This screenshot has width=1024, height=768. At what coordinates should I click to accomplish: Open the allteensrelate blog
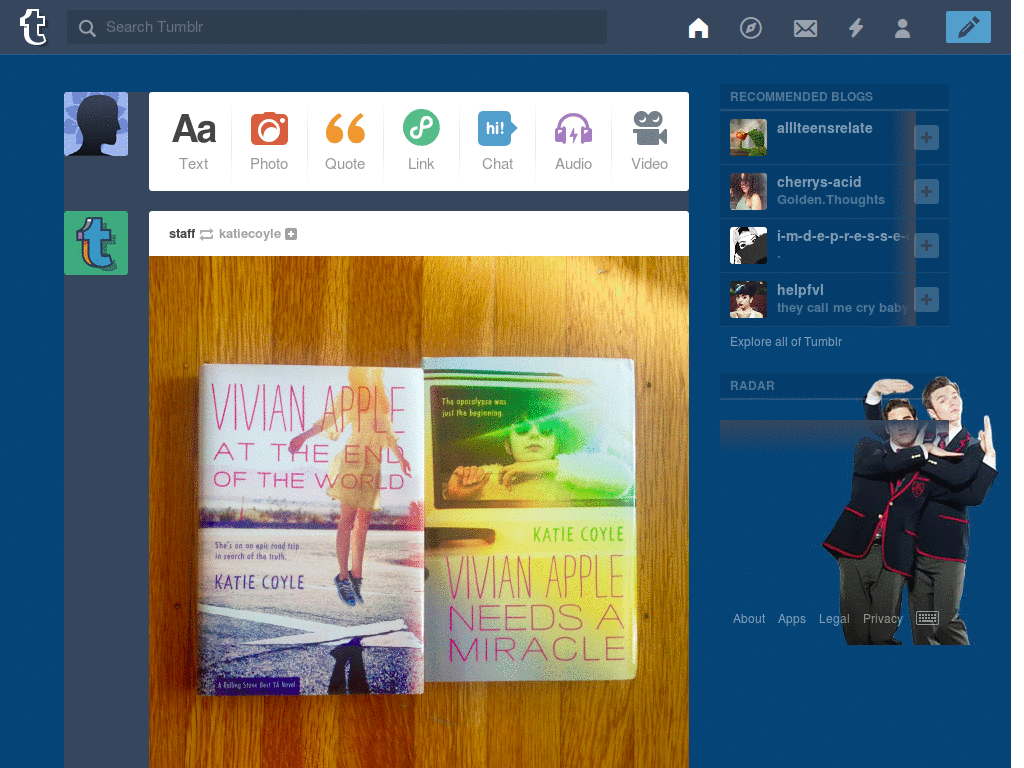824,128
